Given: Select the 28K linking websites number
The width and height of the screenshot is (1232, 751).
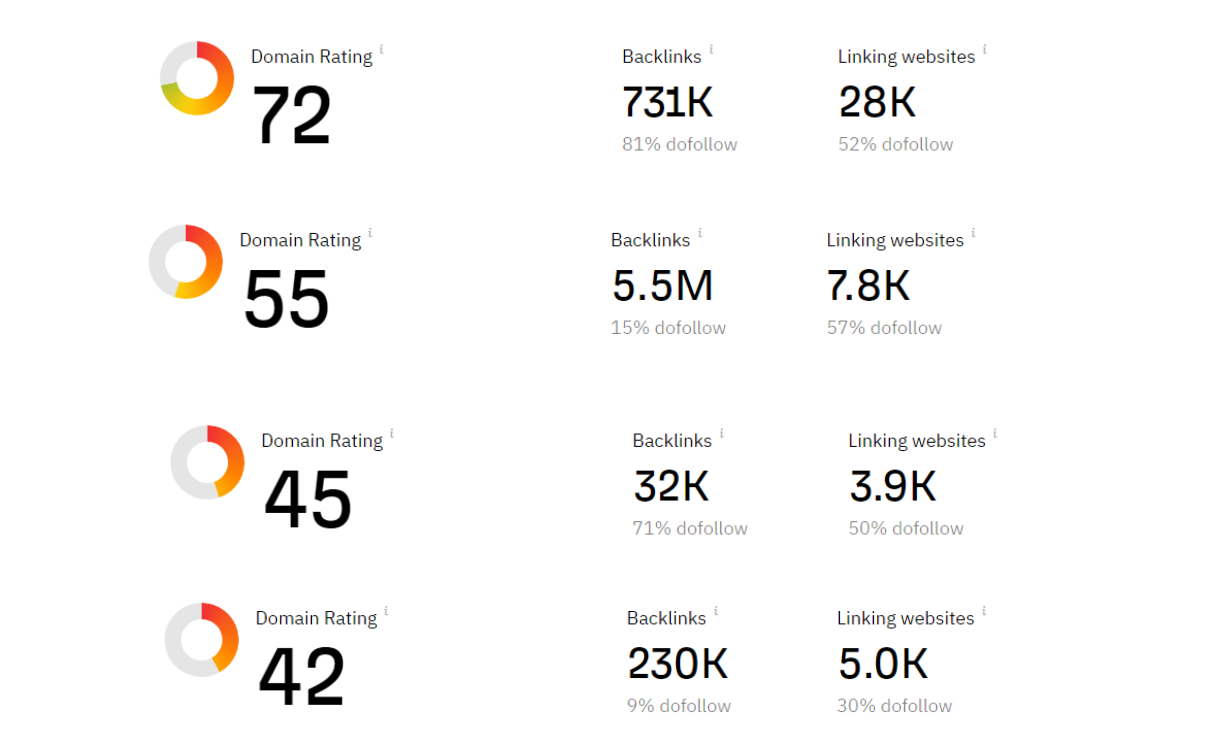Looking at the screenshot, I should point(877,102).
